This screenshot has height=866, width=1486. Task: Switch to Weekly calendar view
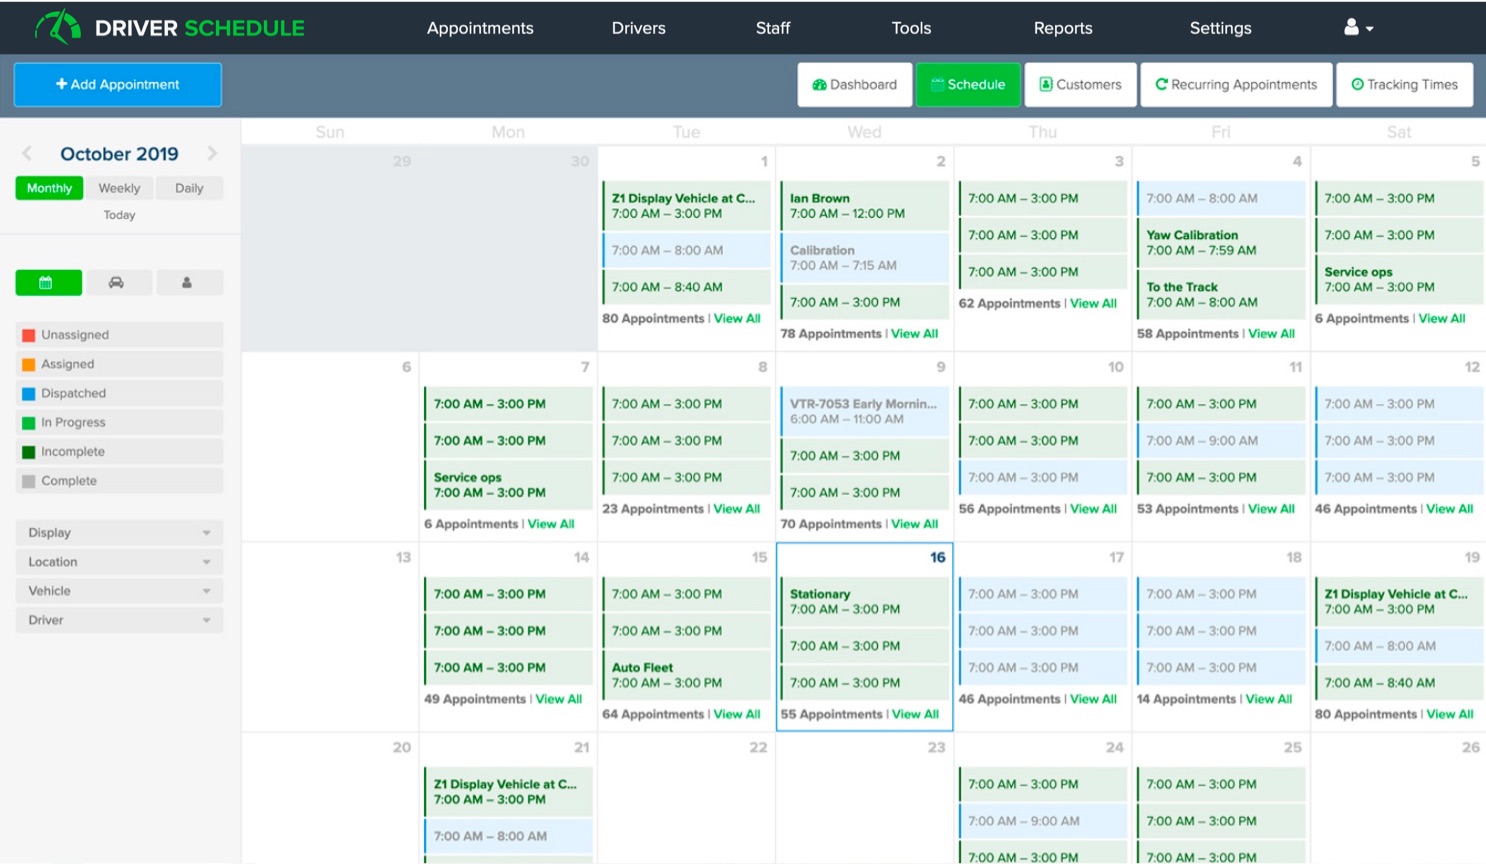pyautogui.click(x=119, y=188)
